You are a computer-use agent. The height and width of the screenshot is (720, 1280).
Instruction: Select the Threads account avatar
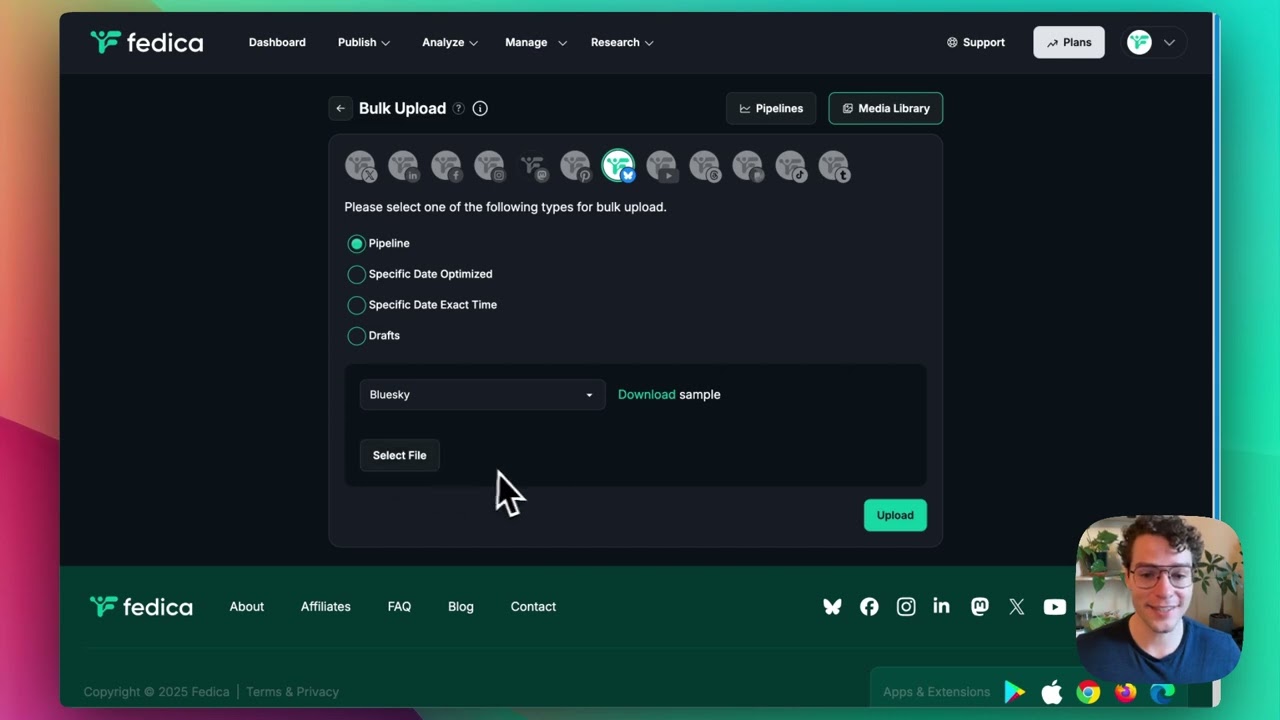pyautogui.click(x=704, y=166)
